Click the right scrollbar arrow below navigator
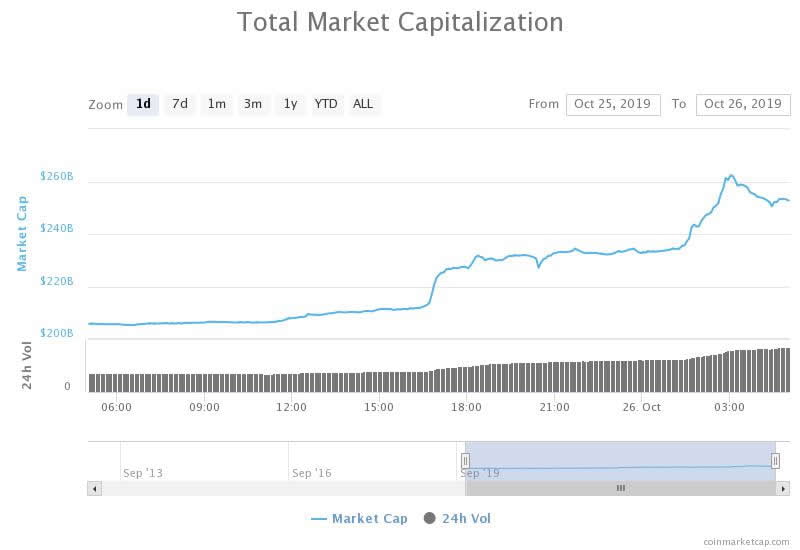The width and height of the screenshot is (800, 550). click(783, 488)
